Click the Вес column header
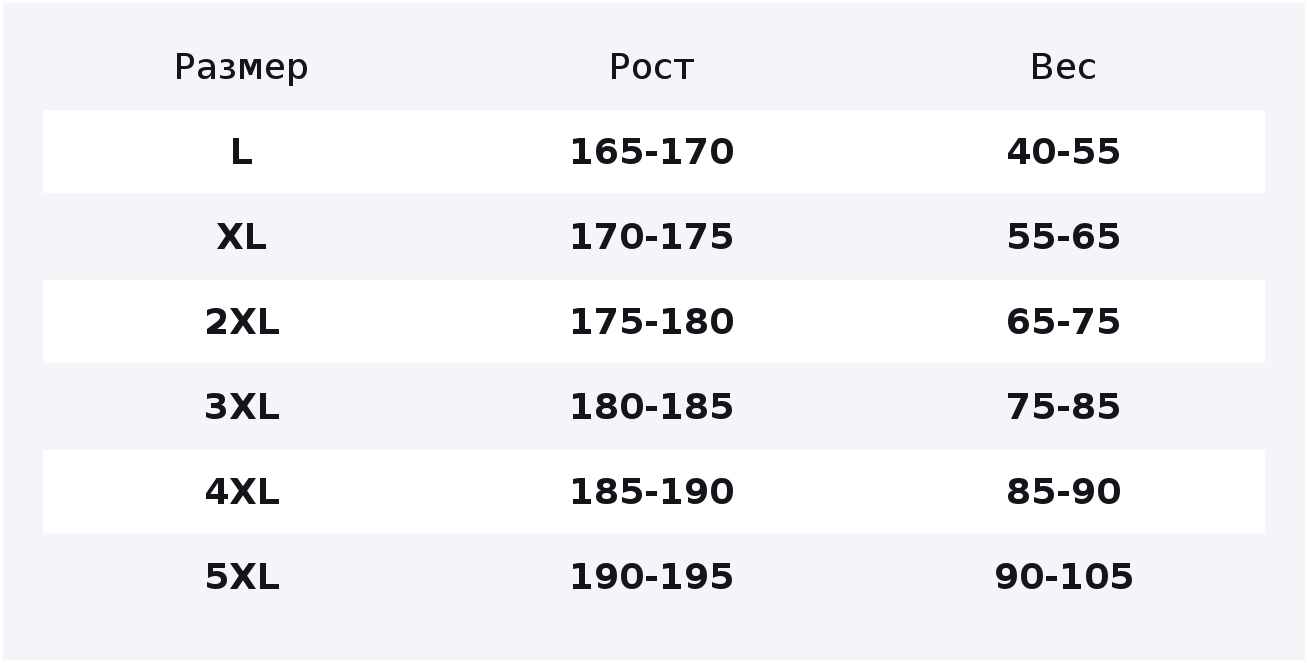1308x663 pixels. [x=1063, y=68]
